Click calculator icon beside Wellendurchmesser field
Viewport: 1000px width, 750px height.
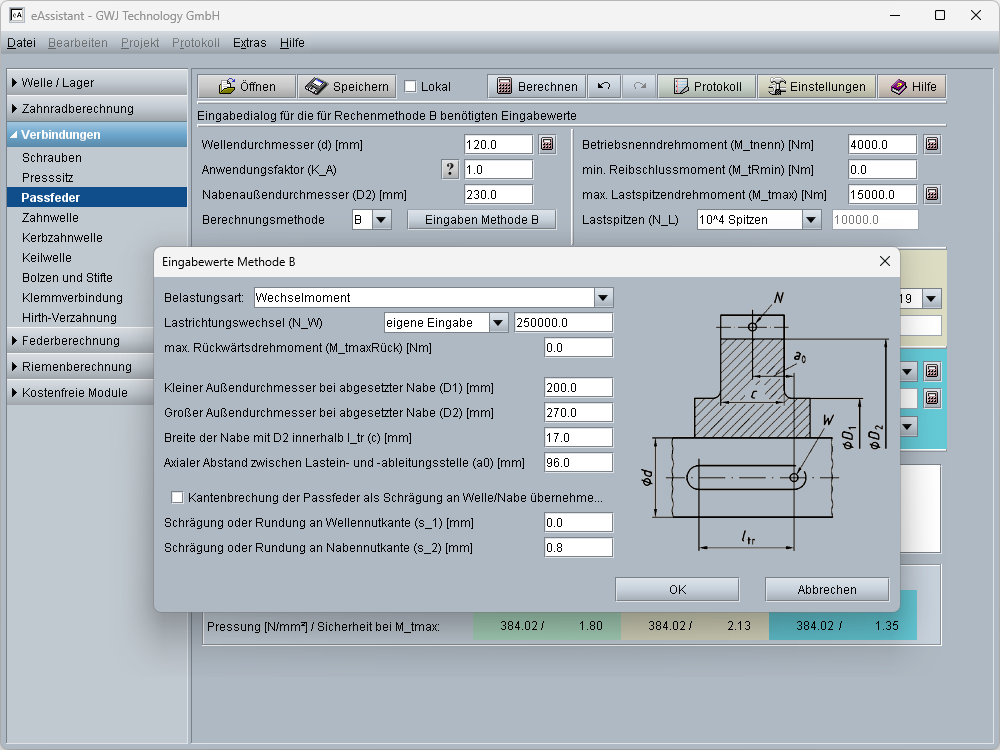point(547,145)
